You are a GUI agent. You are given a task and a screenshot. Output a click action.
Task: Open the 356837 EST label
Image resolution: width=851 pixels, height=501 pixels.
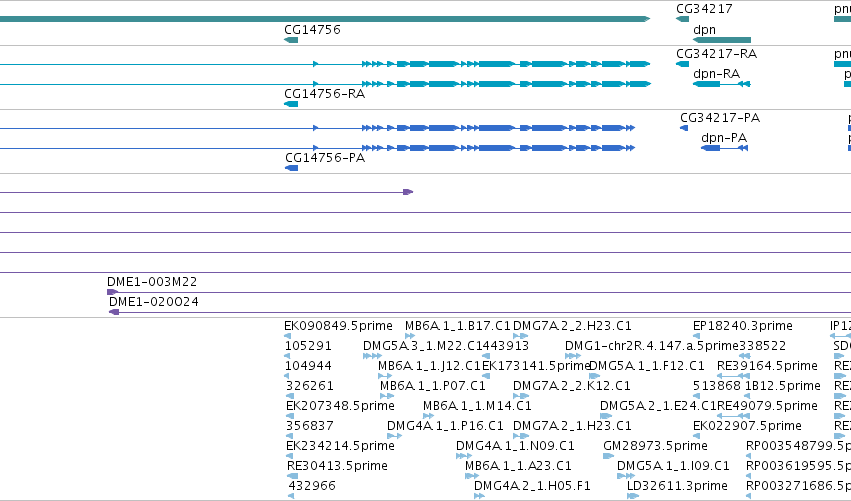click(x=309, y=426)
